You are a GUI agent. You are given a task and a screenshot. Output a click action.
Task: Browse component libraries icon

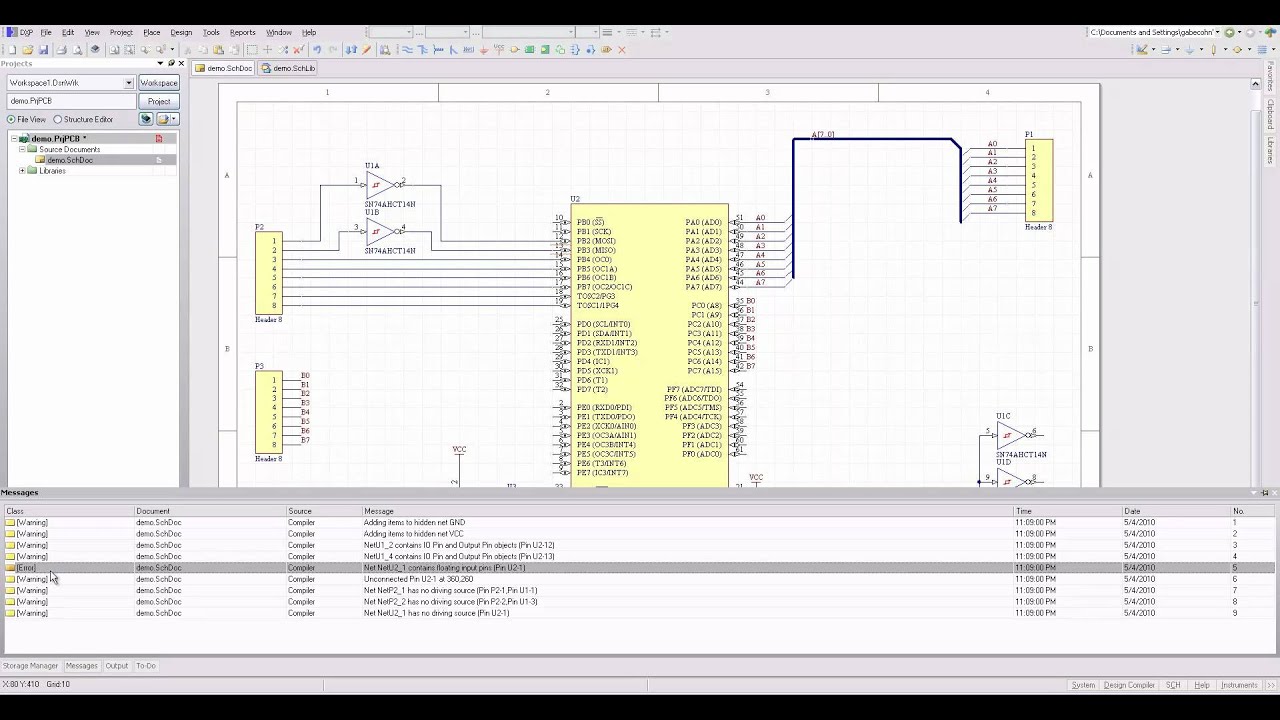[384, 49]
